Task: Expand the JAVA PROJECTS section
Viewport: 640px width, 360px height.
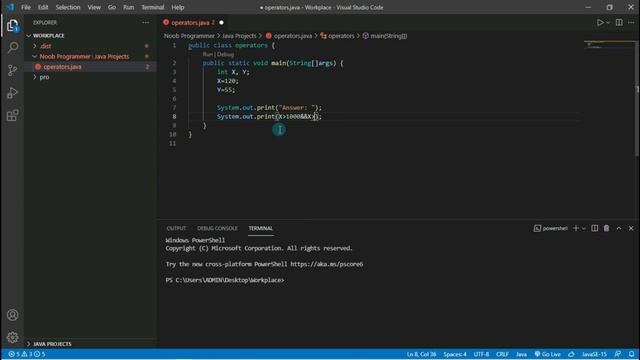Action: pyautogui.click(x=52, y=344)
